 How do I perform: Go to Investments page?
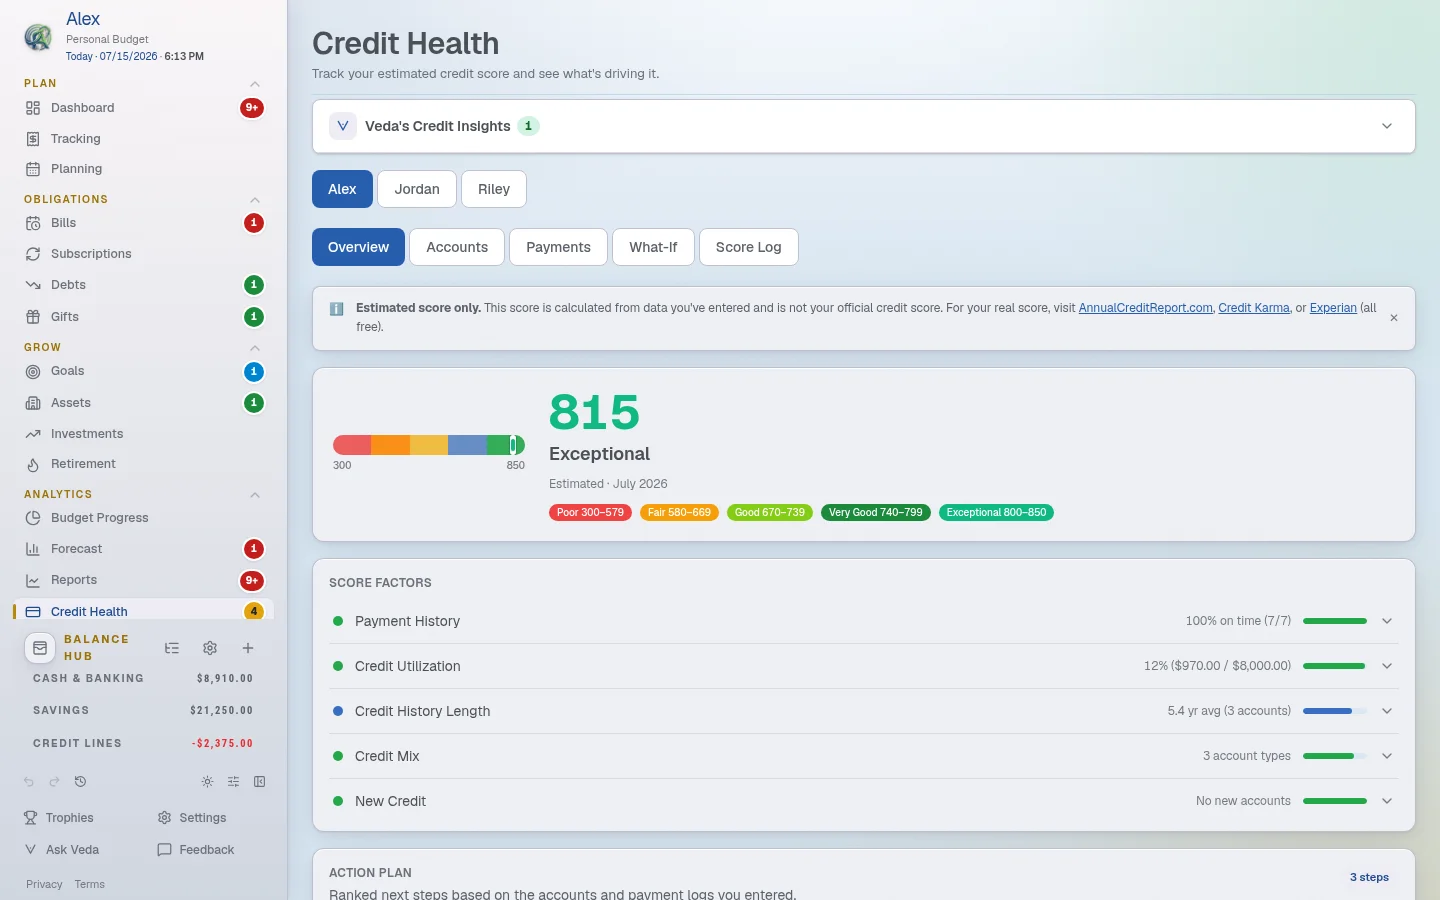tap(143, 434)
